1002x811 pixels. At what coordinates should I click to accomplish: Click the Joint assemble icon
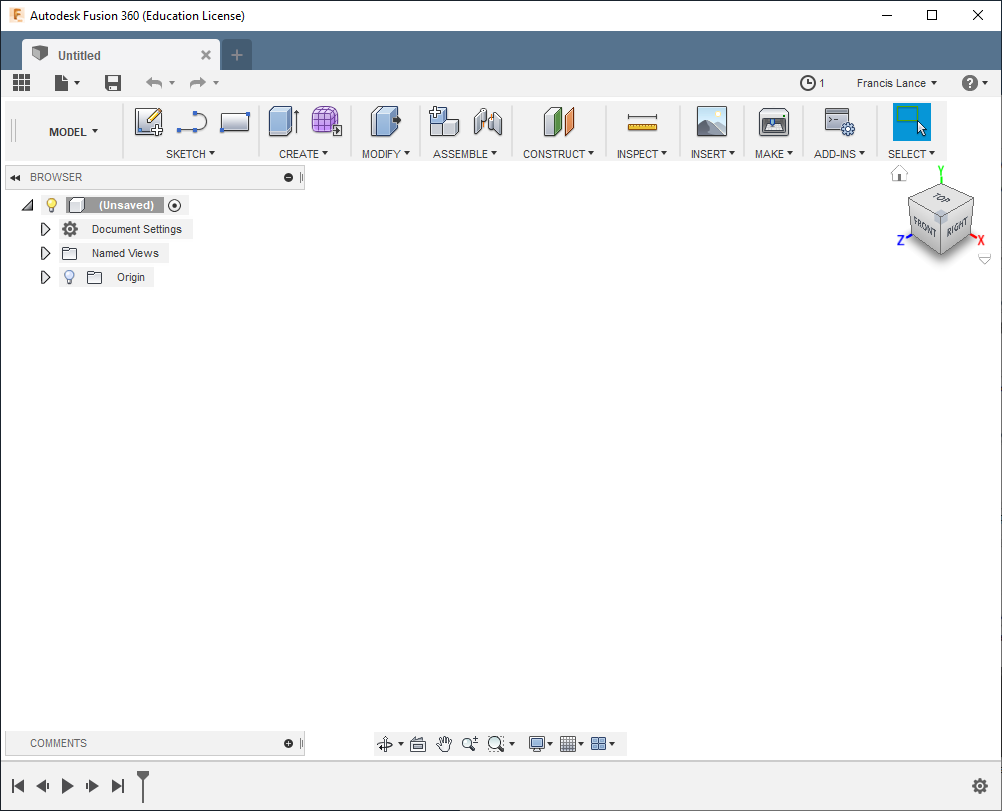point(488,121)
